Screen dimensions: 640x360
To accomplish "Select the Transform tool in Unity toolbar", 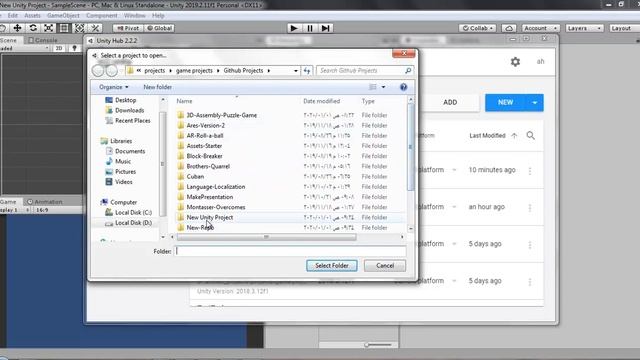I will pyautogui.click(x=80, y=28).
